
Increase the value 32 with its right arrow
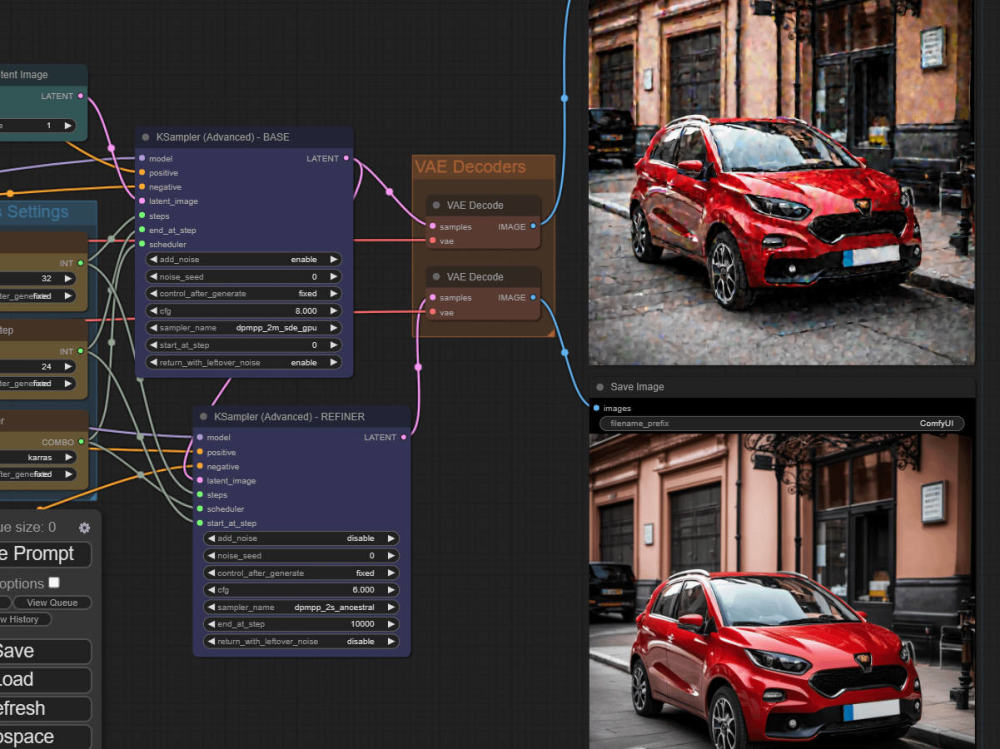click(x=68, y=278)
